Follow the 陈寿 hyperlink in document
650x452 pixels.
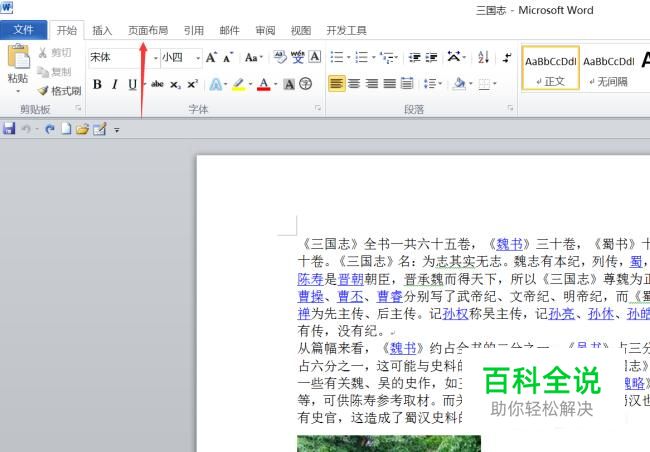310,279
